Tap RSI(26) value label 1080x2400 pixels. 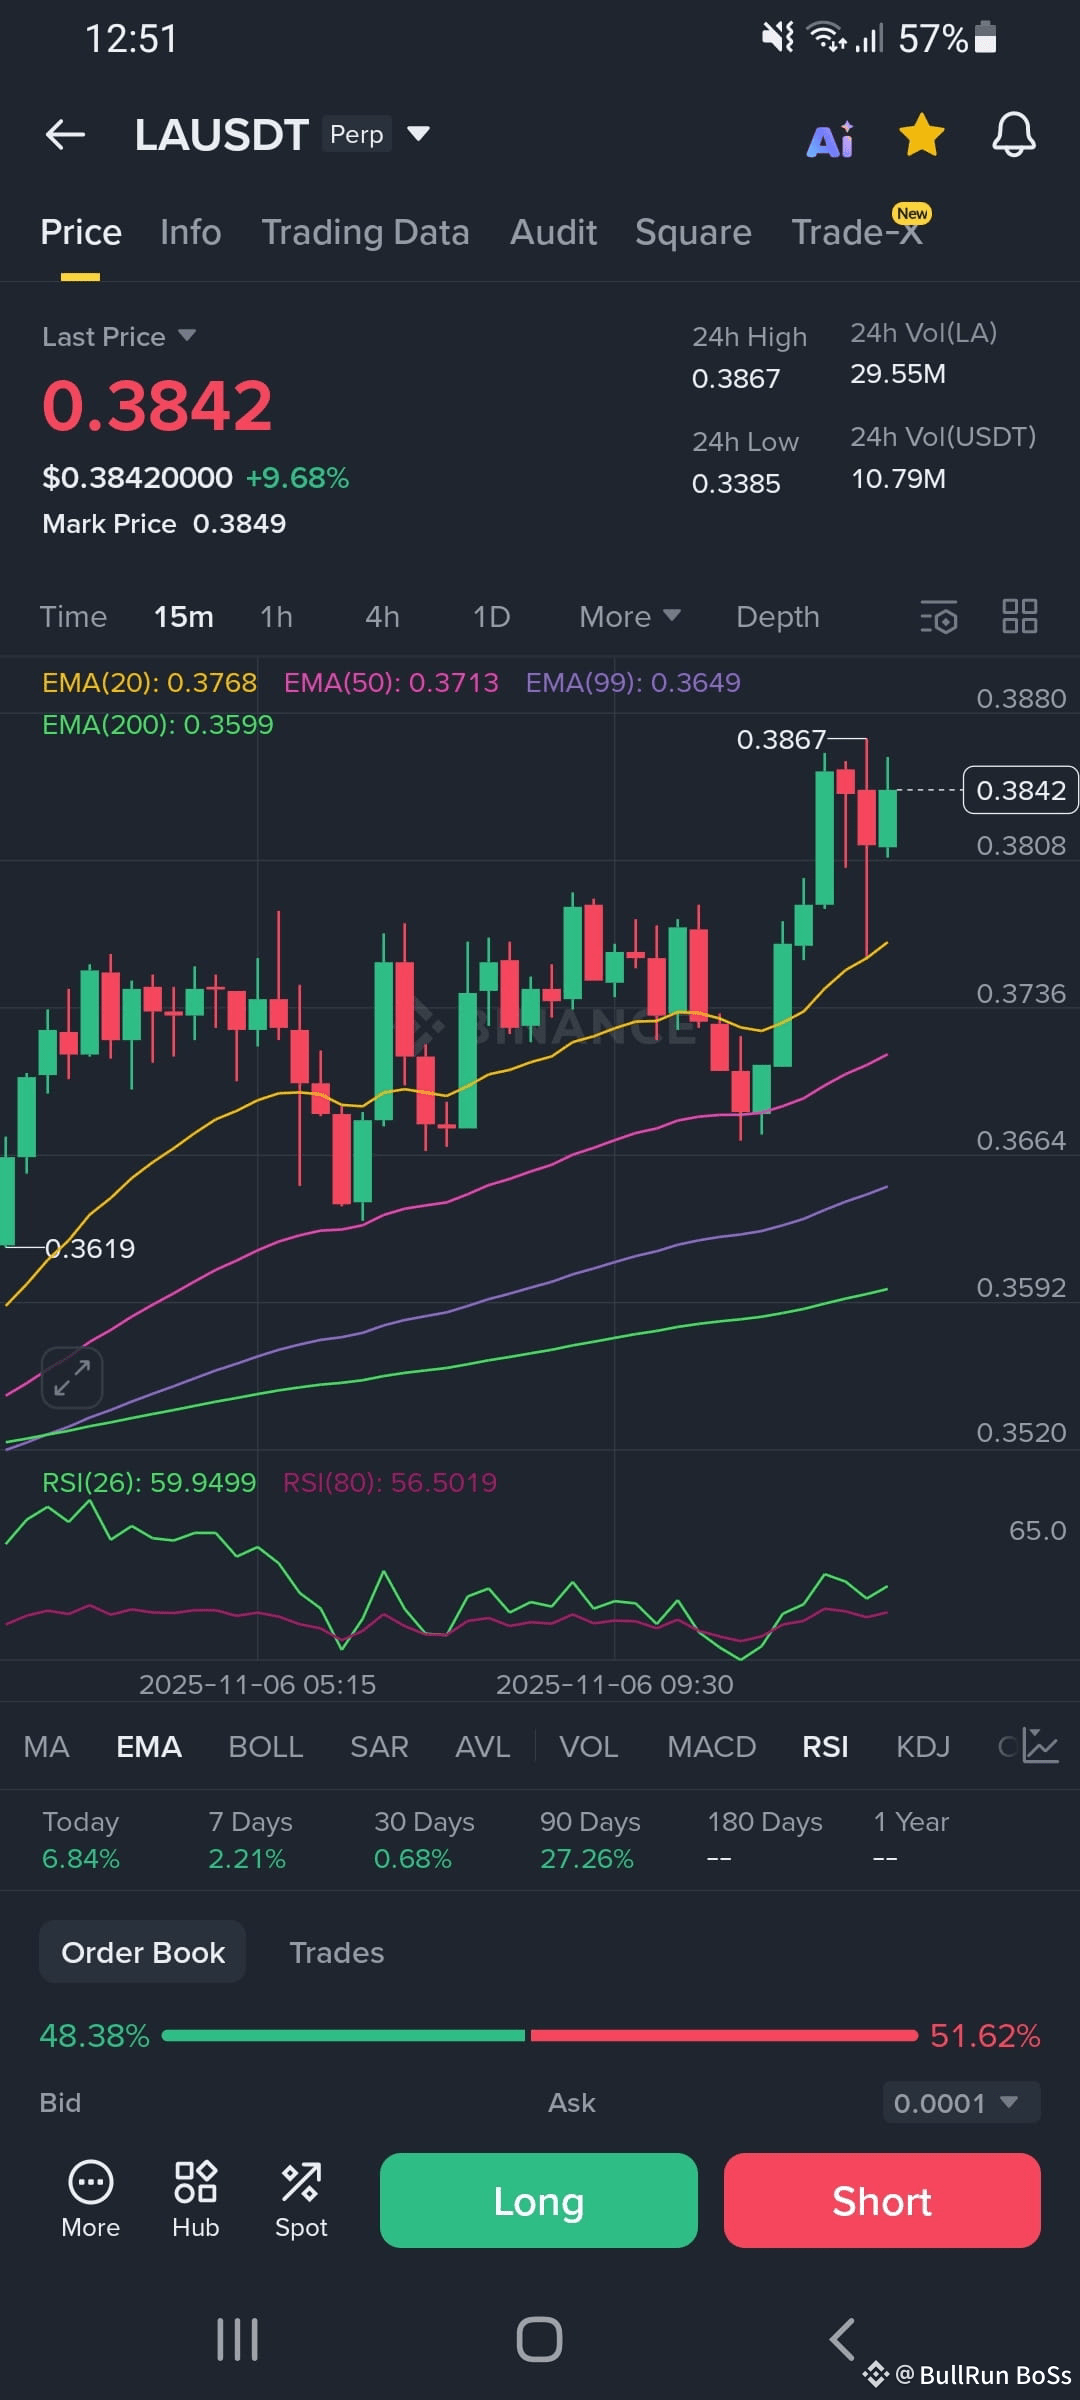point(149,1482)
